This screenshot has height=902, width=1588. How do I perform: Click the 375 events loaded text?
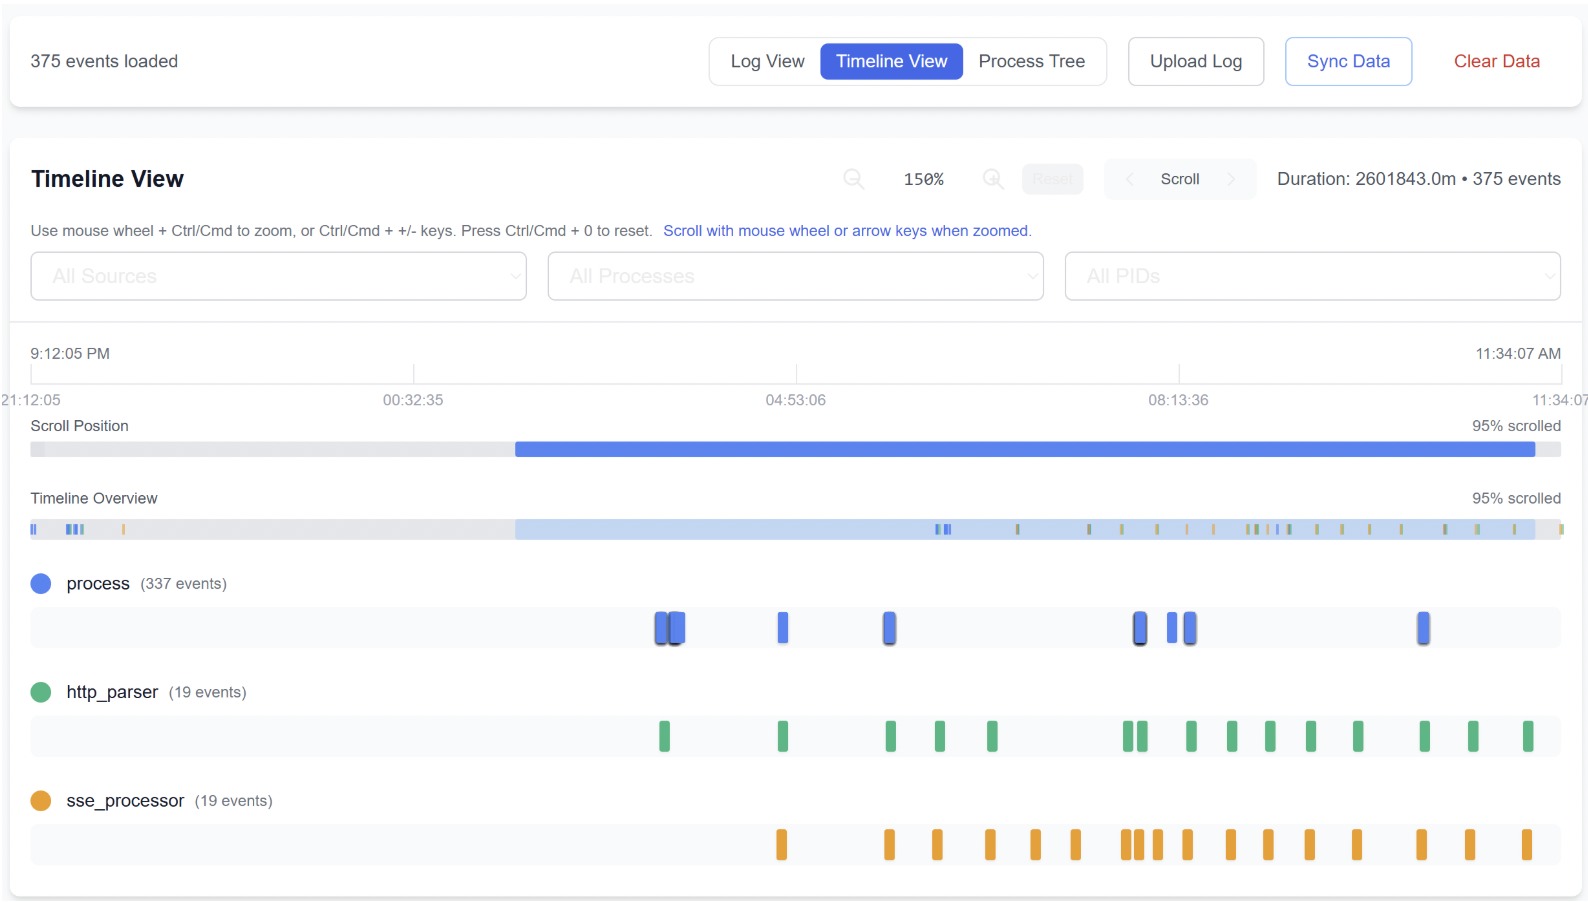pyautogui.click(x=104, y=61)
